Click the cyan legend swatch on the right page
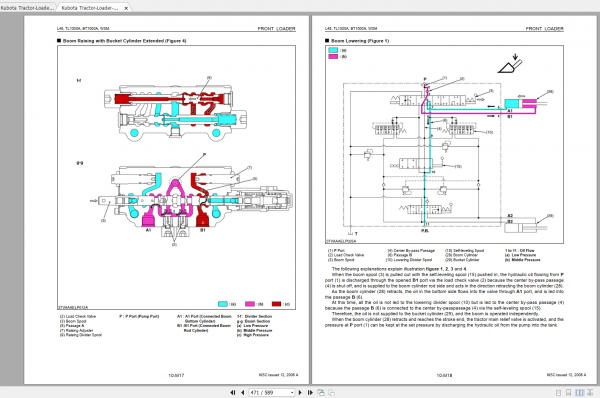This screenshot has width=600, height=398. click(x=333, y=50)
